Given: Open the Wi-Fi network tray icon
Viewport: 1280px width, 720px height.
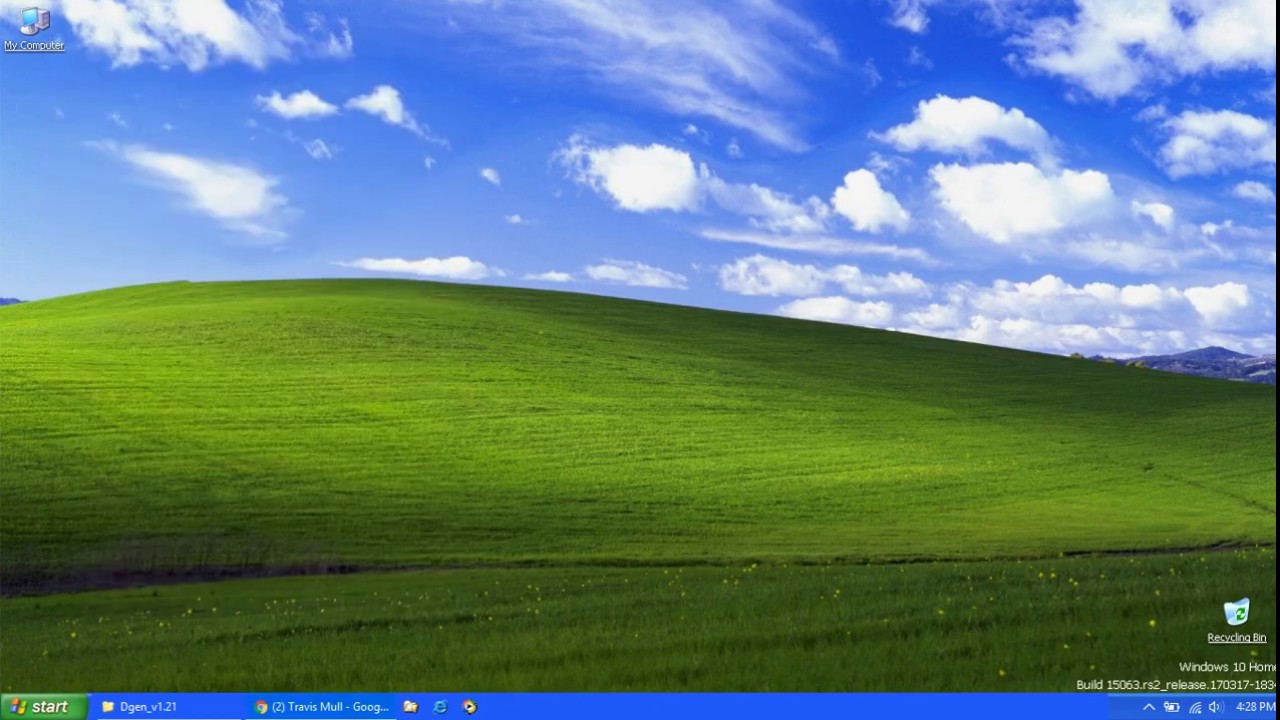Looking at the screenshot, I should coord(1194,707).
